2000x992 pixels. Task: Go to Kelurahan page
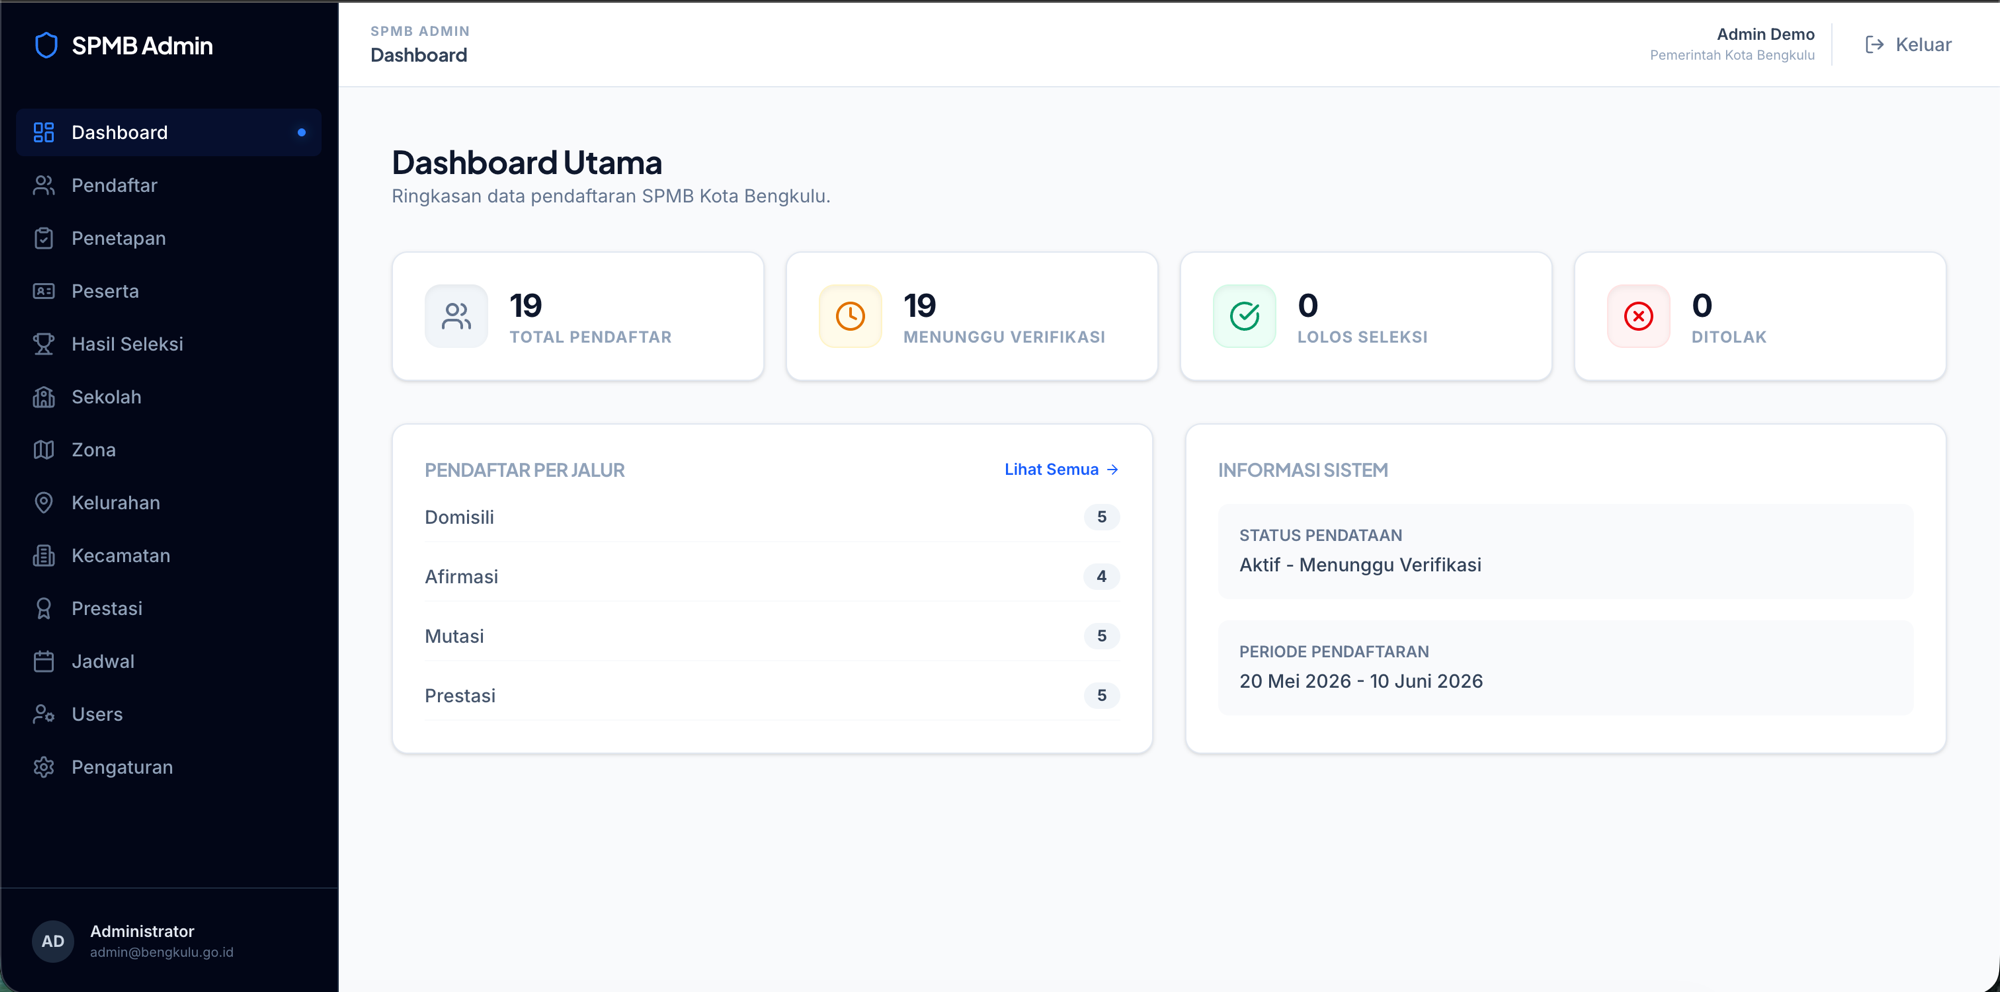tap(169, 503)
